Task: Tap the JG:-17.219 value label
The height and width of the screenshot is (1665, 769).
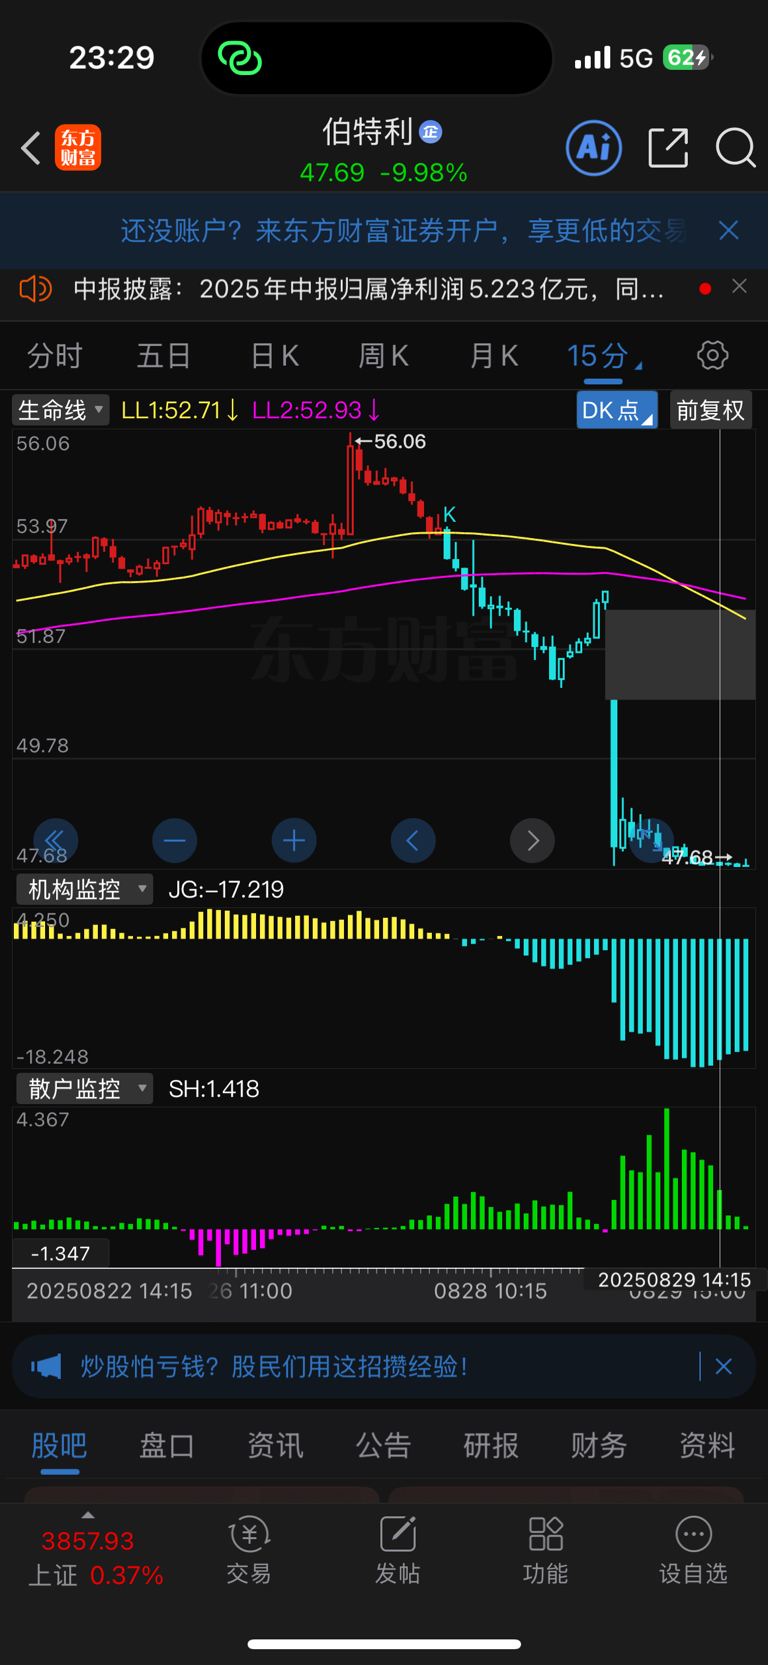Action: [226, 889]
